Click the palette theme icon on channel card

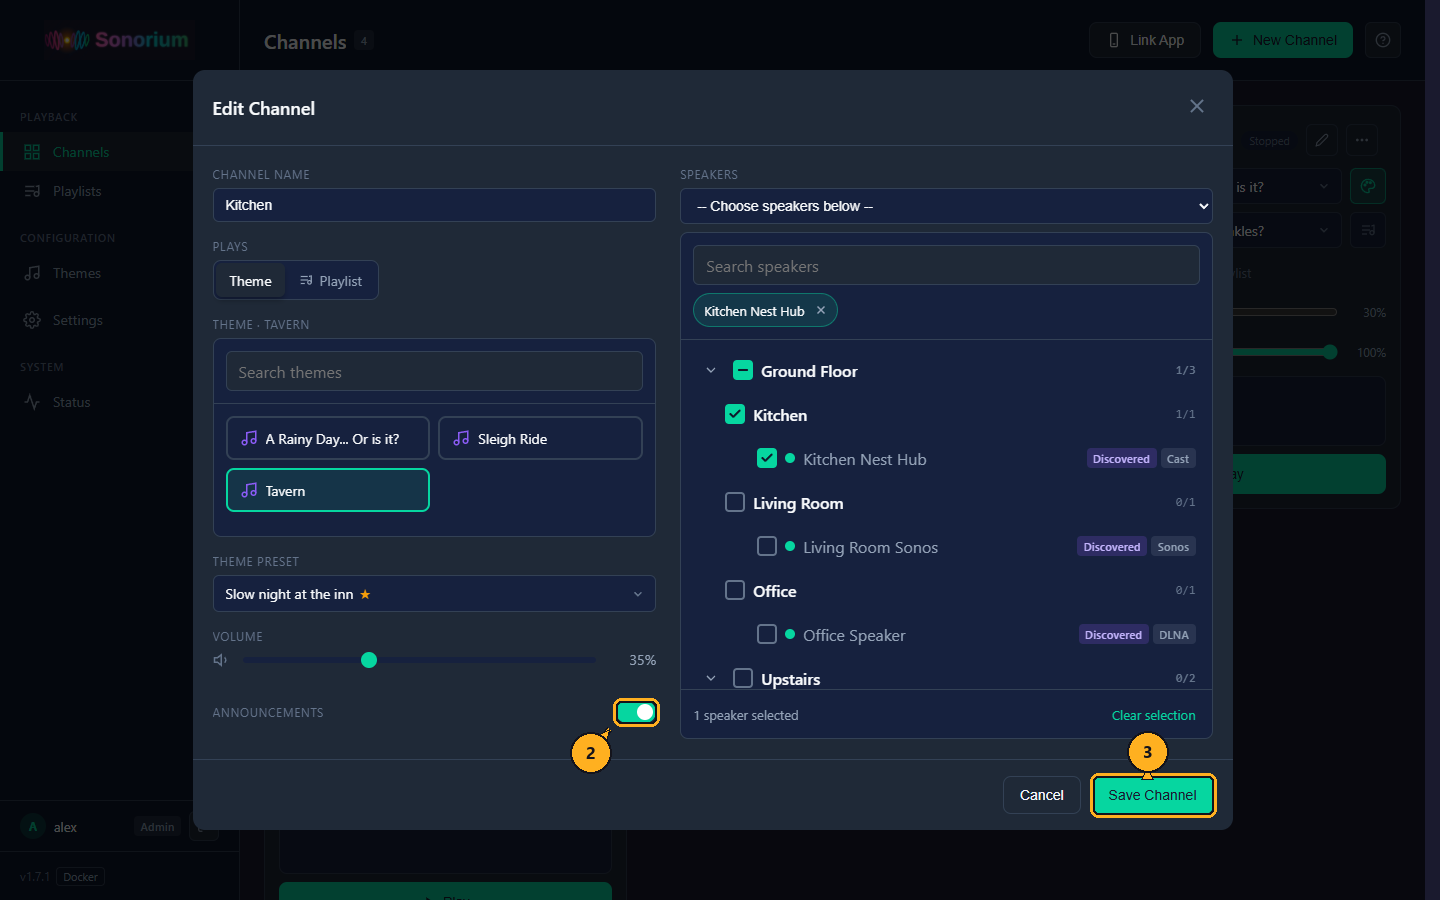pyautogui.click(x=1368, y=186)
